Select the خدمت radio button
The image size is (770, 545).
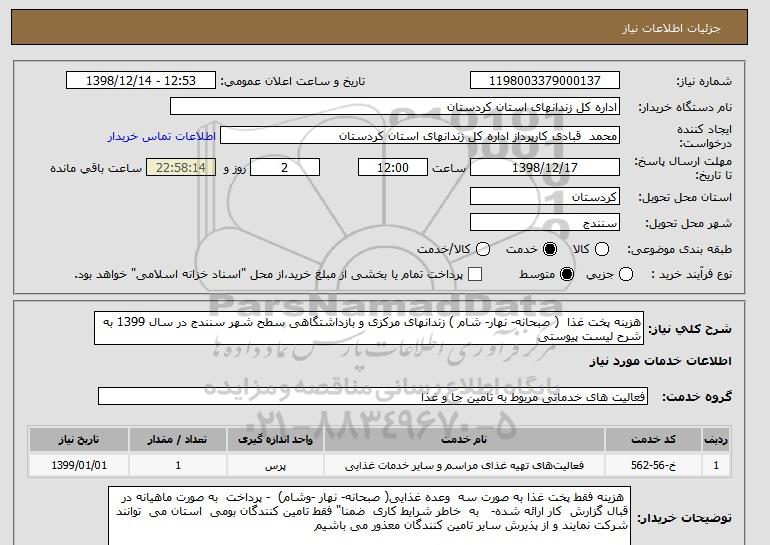[550, 249]
